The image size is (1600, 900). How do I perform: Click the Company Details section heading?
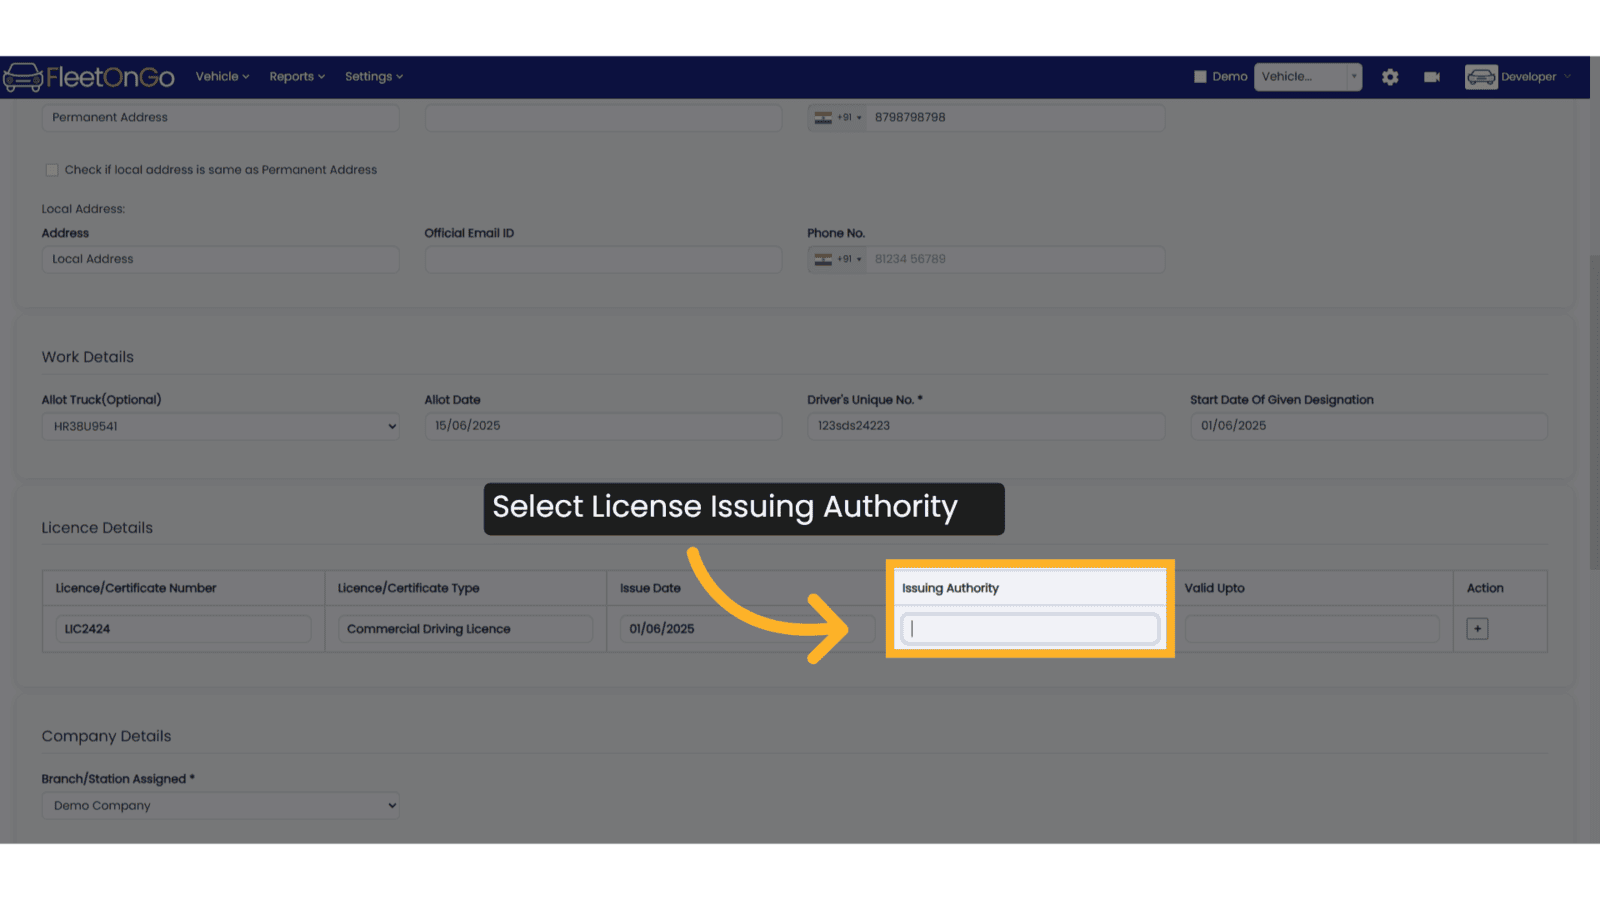pyautogui.click(x=106, y=736)
